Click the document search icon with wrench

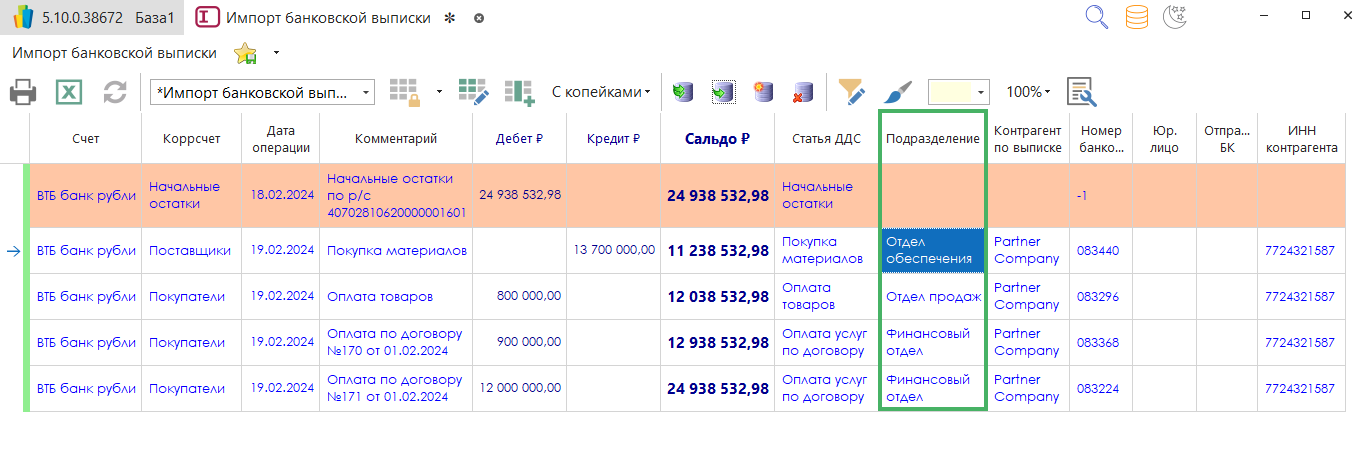point(1082,92)
